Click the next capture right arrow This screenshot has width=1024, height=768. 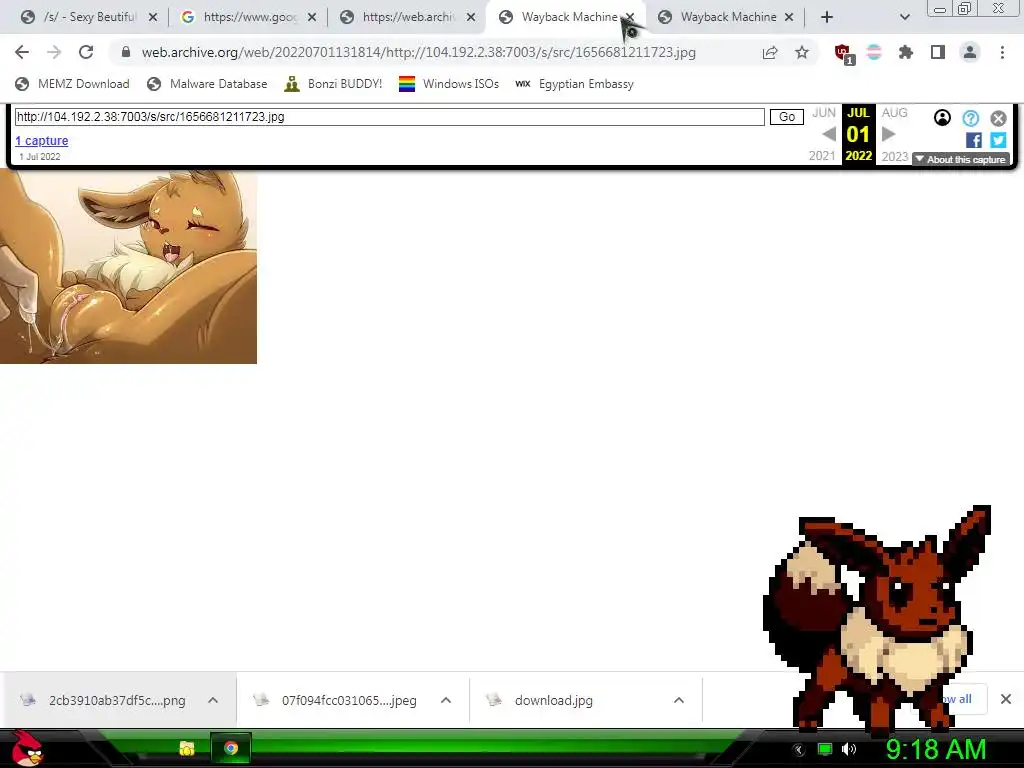click(x=888, y=134)
